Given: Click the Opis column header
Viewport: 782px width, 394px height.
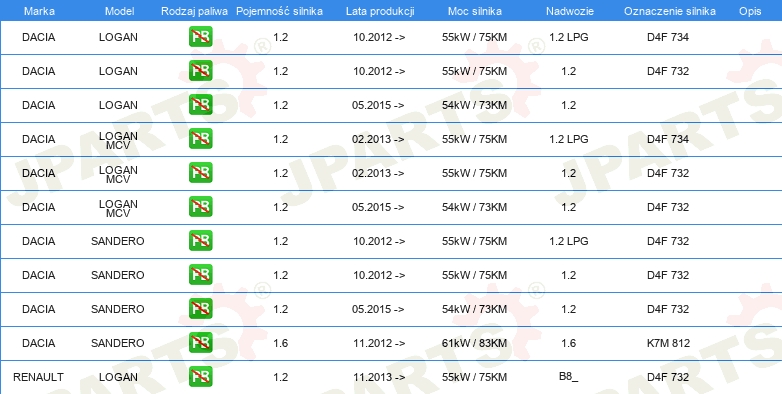Looking at the screenshot, I should click(750, 11).
